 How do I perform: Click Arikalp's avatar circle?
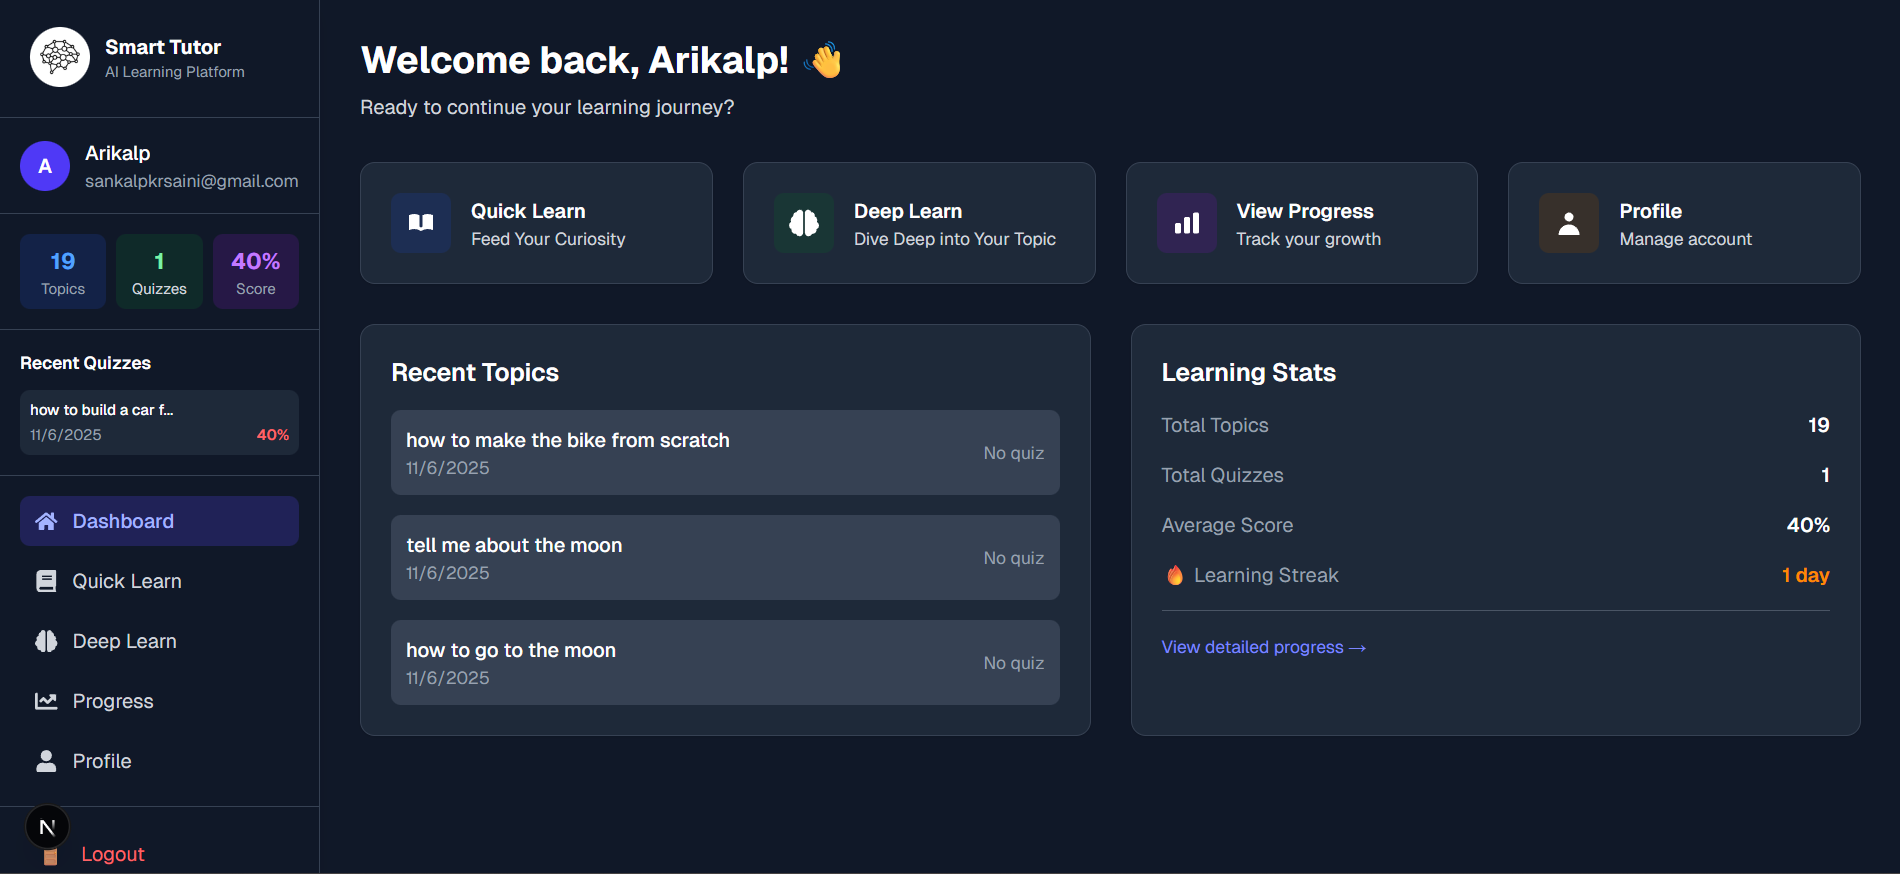pyautogui.click(x=44, y=166)
